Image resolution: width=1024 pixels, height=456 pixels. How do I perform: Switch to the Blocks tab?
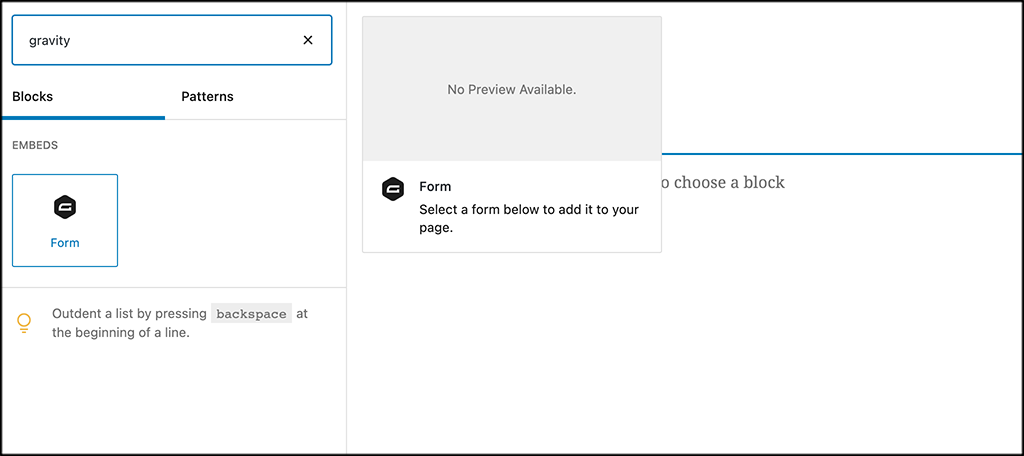(x=33, y=97)
